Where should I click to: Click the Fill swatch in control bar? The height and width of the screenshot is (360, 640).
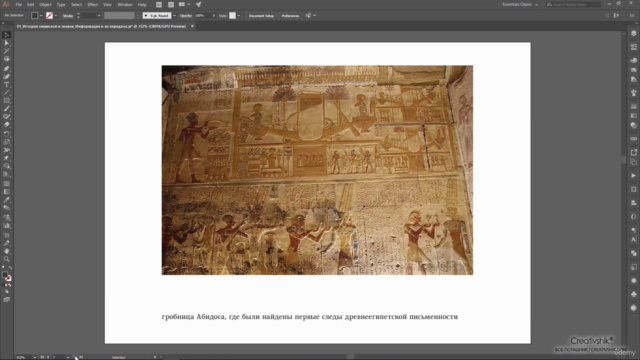[x=35, y=16]
